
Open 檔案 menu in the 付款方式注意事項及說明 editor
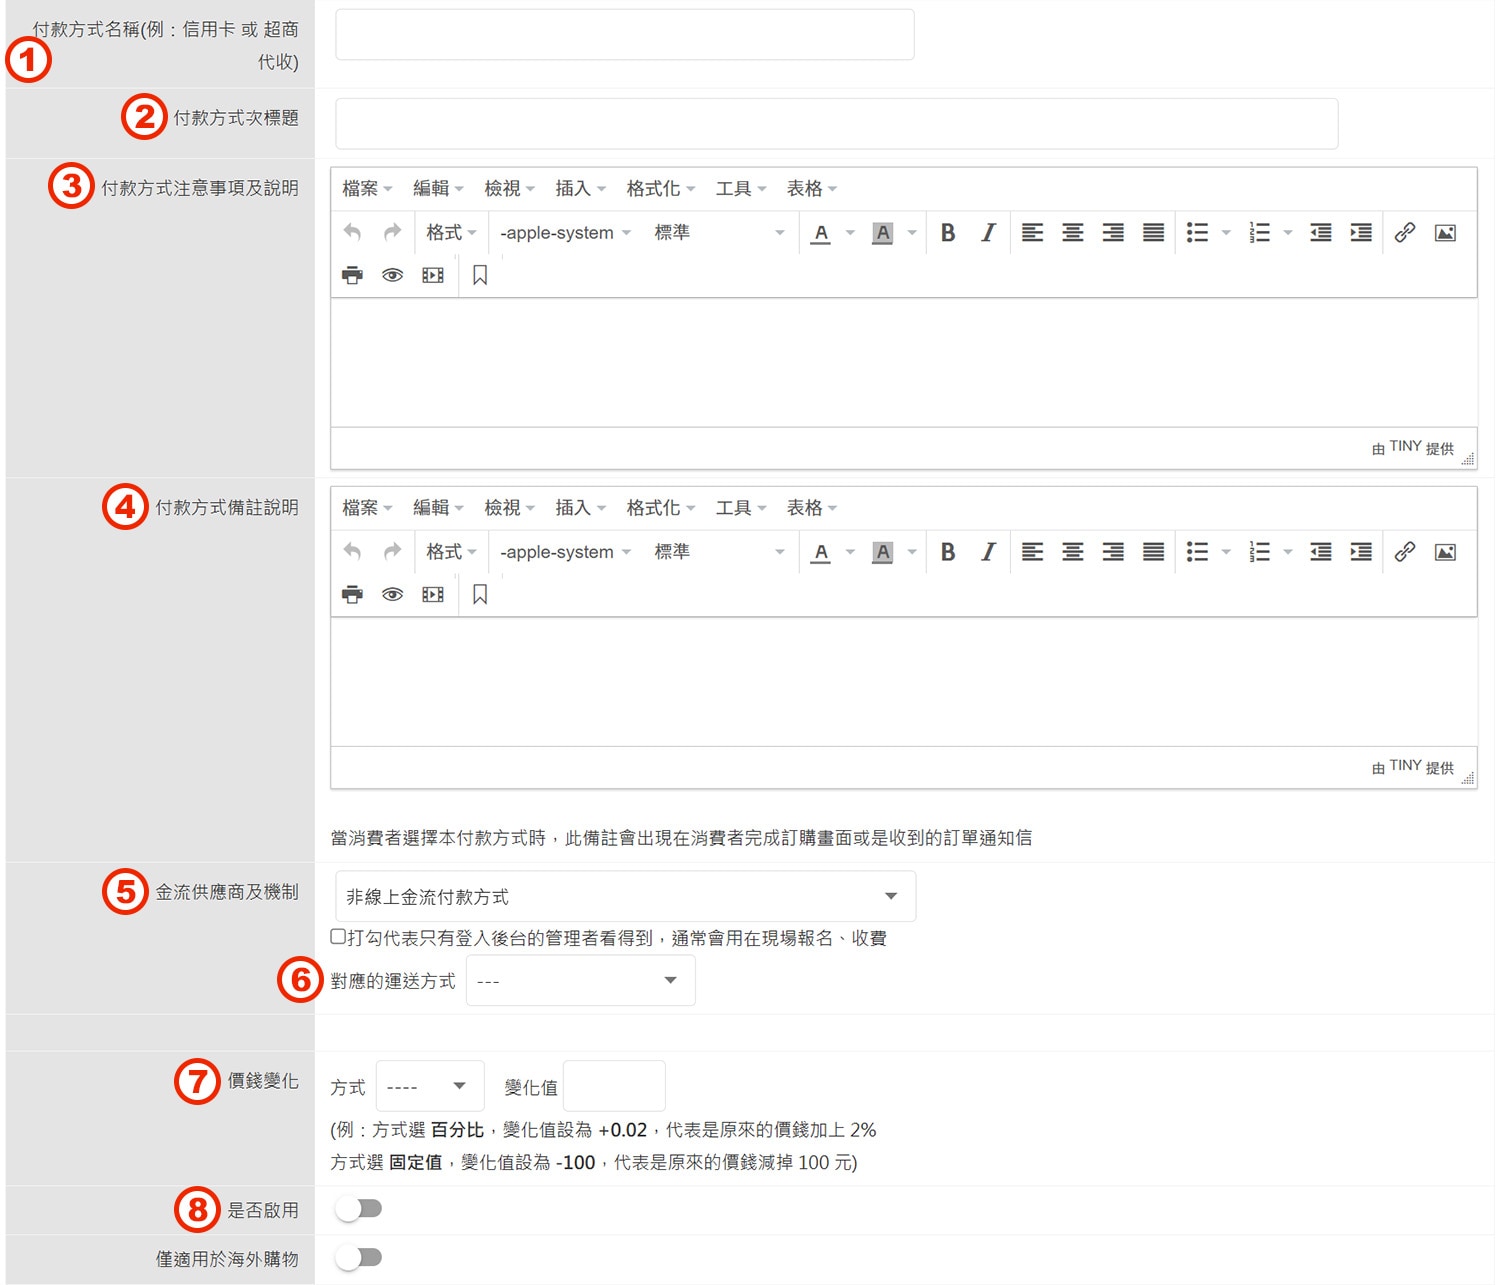[366, 188]
